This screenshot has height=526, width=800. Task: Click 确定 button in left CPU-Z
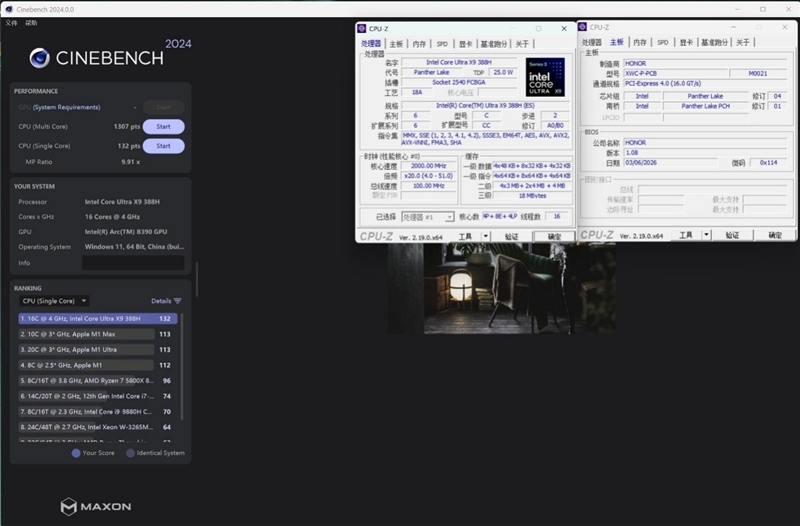[x=554, y=236]
